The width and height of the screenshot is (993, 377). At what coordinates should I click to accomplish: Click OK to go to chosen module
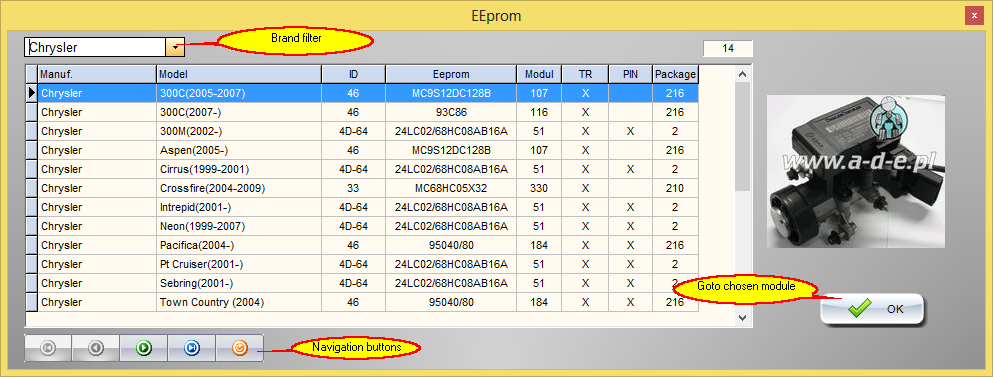point(872,309)
